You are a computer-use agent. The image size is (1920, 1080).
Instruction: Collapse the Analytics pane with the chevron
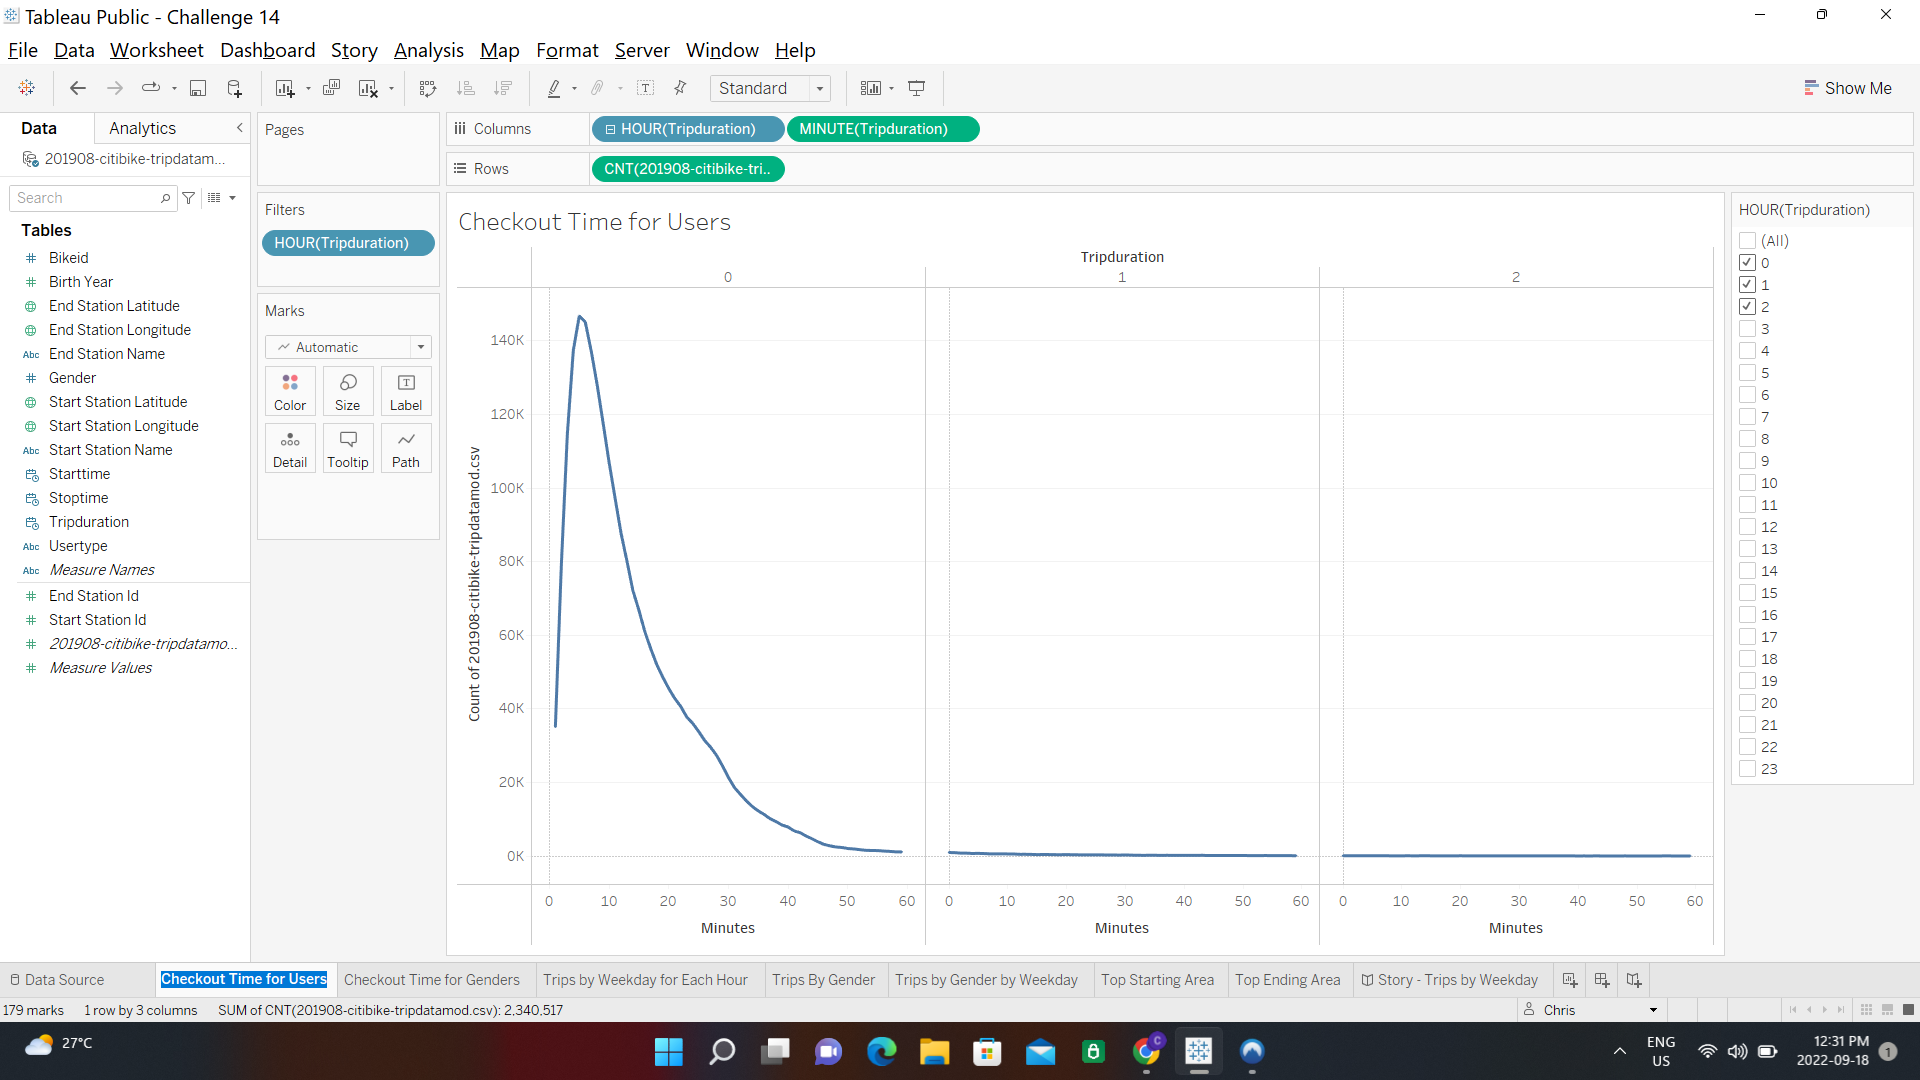coord(239,128)
